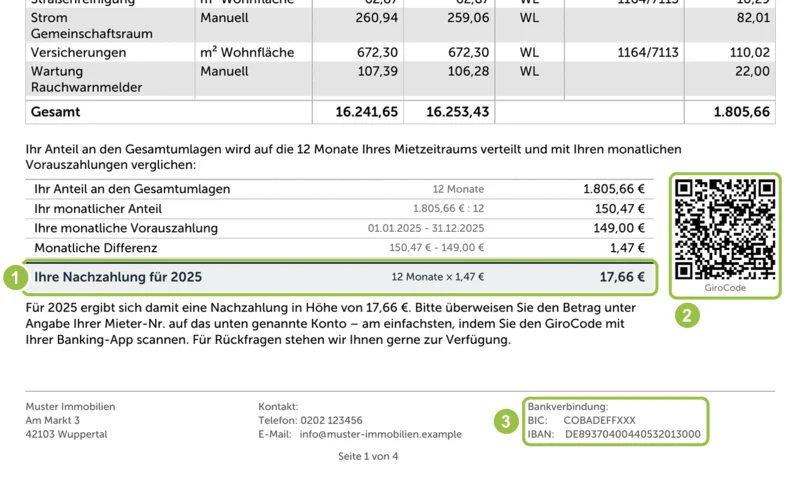Click the value 106,28
The width and height of the screenshot is (800, 500).
point(468,71)
